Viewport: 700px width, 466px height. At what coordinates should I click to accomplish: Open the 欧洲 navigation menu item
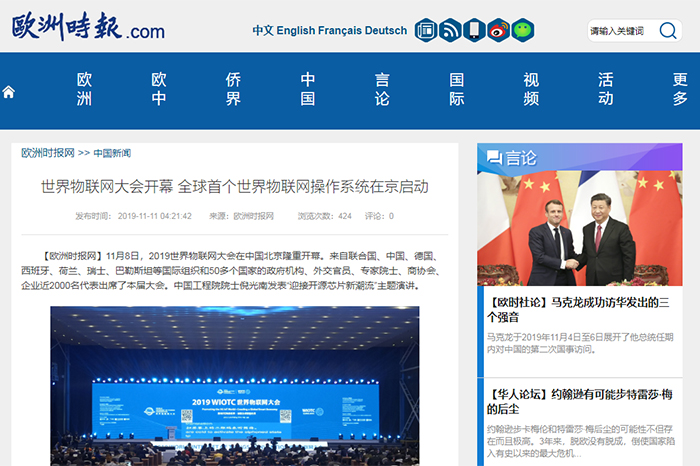85,89
